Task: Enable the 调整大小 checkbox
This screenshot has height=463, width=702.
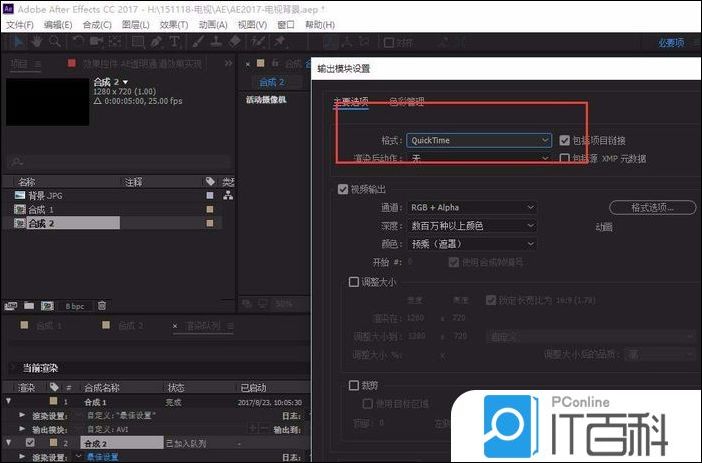Action: [353, 282]
